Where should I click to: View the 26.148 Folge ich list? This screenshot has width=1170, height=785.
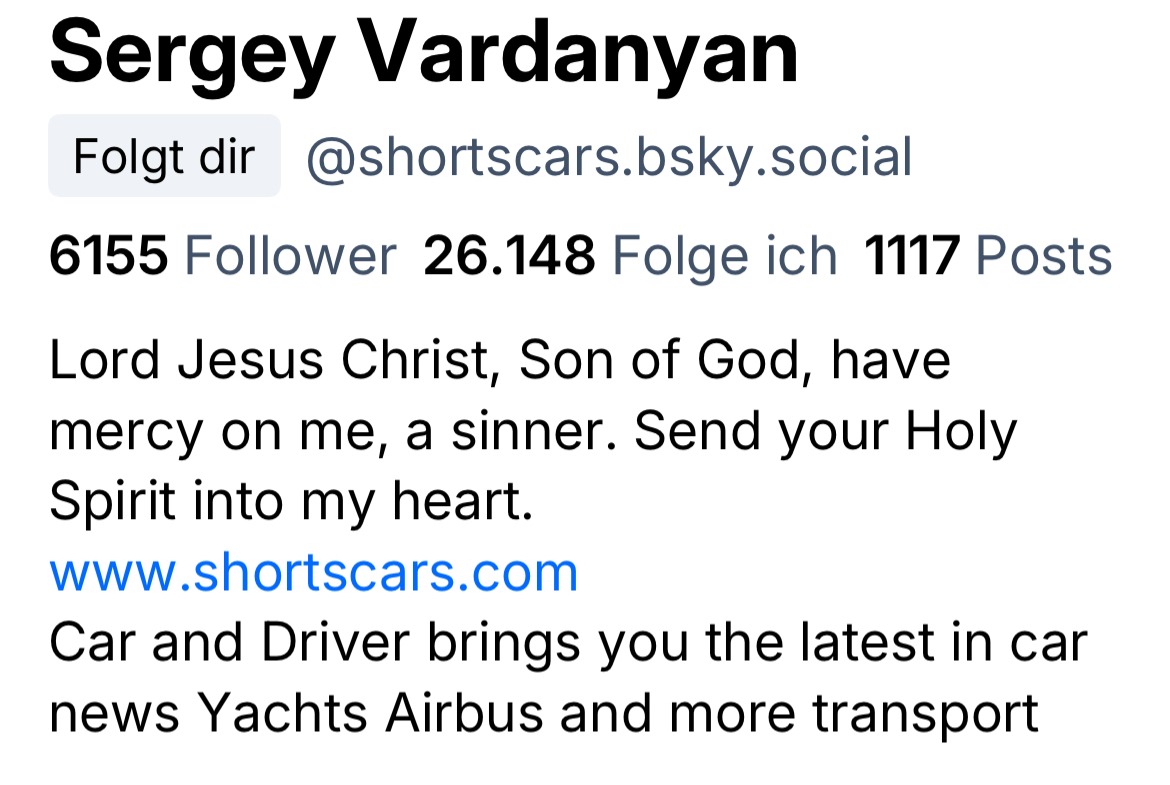(630, 256)
